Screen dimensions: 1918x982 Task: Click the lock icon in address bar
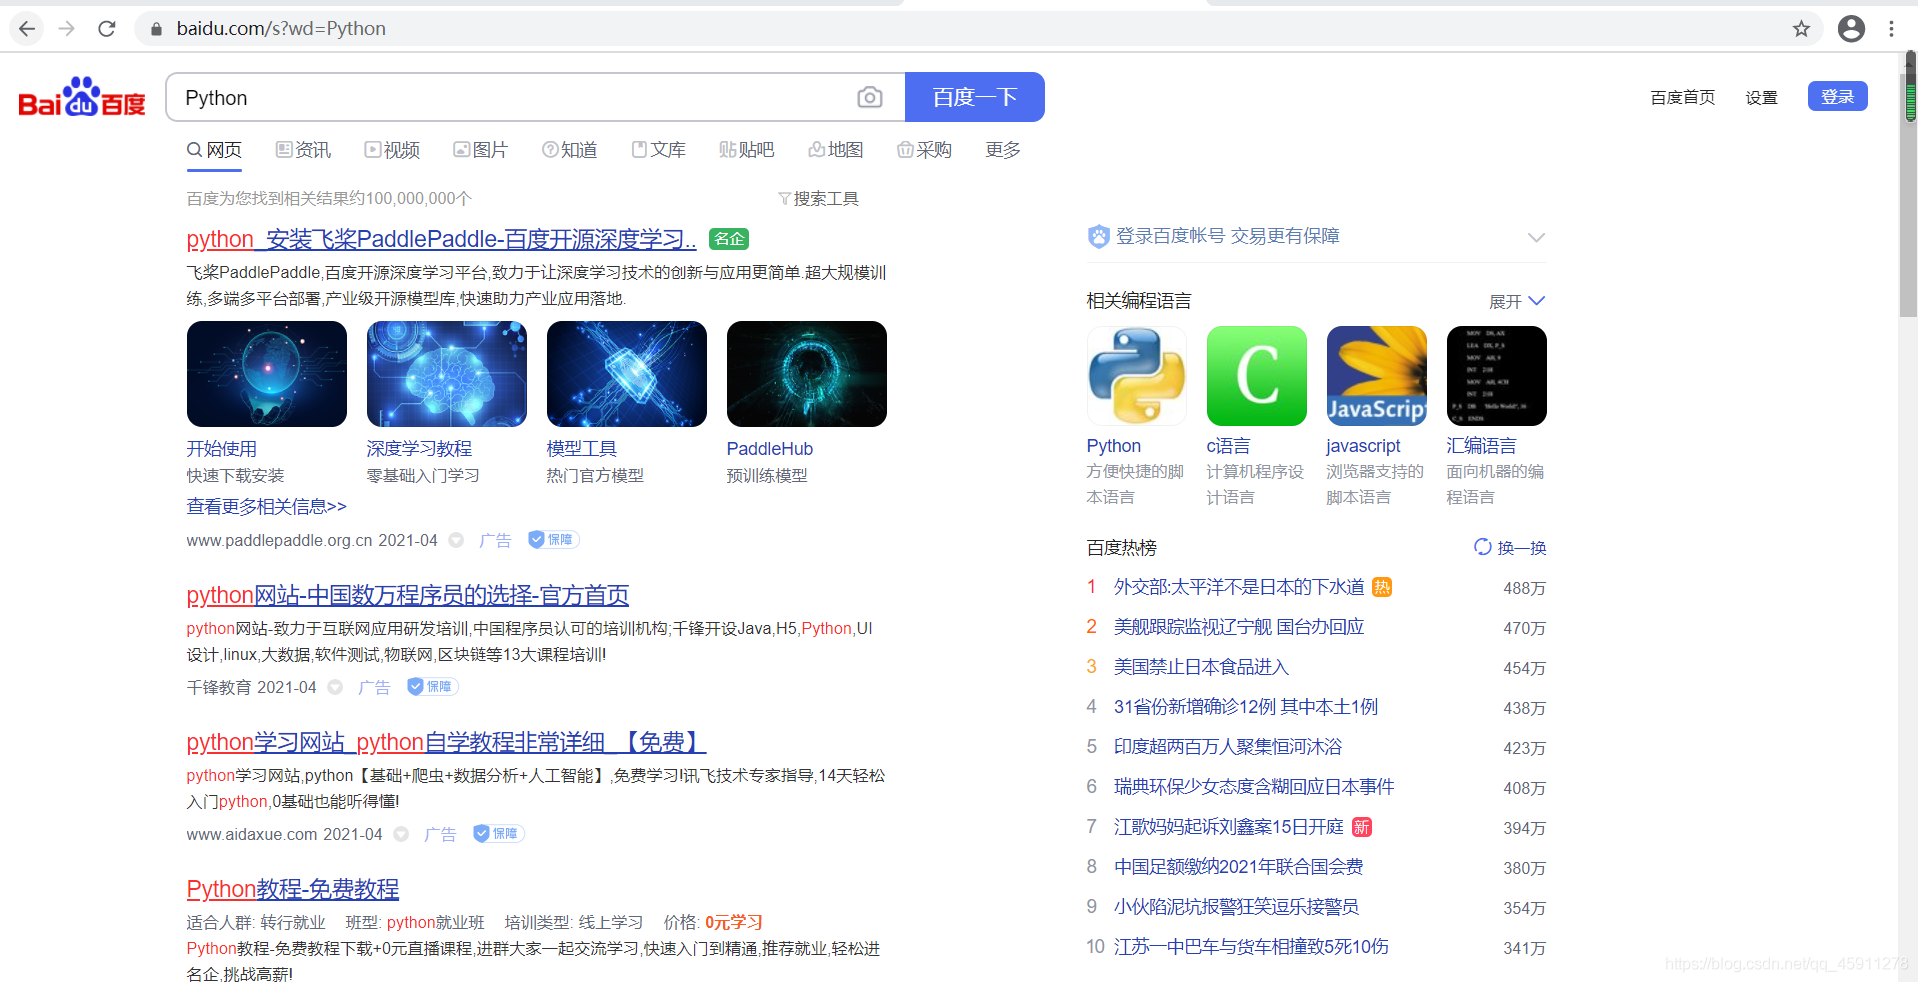coord(156,29)
